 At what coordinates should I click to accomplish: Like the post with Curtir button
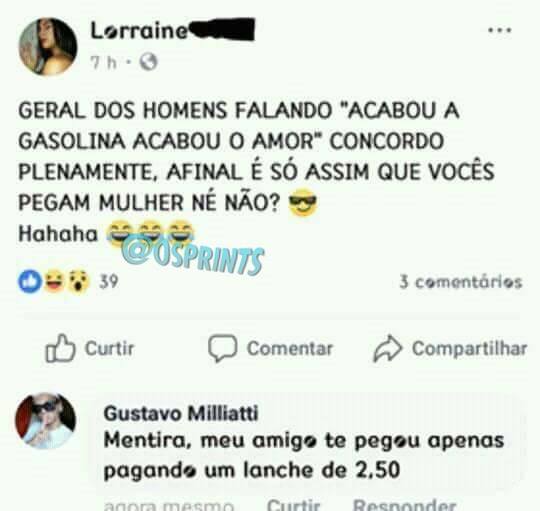[x=90, y=348]
